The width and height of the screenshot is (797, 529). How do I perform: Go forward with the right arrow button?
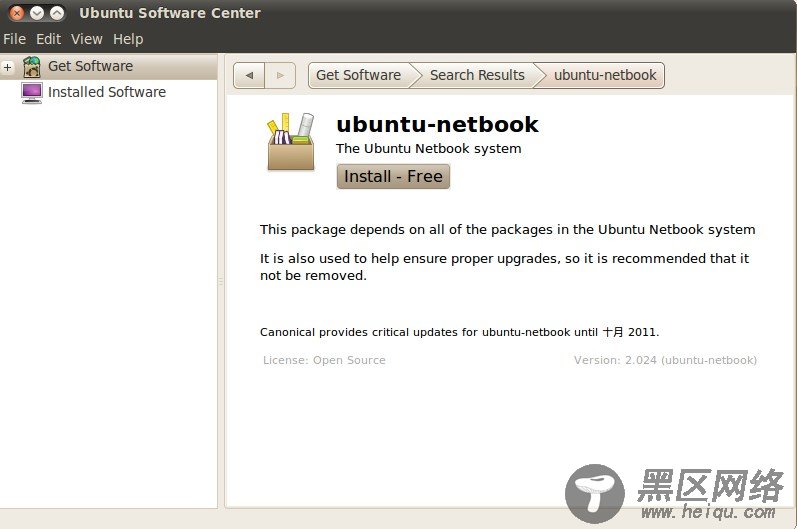point(280,75)
